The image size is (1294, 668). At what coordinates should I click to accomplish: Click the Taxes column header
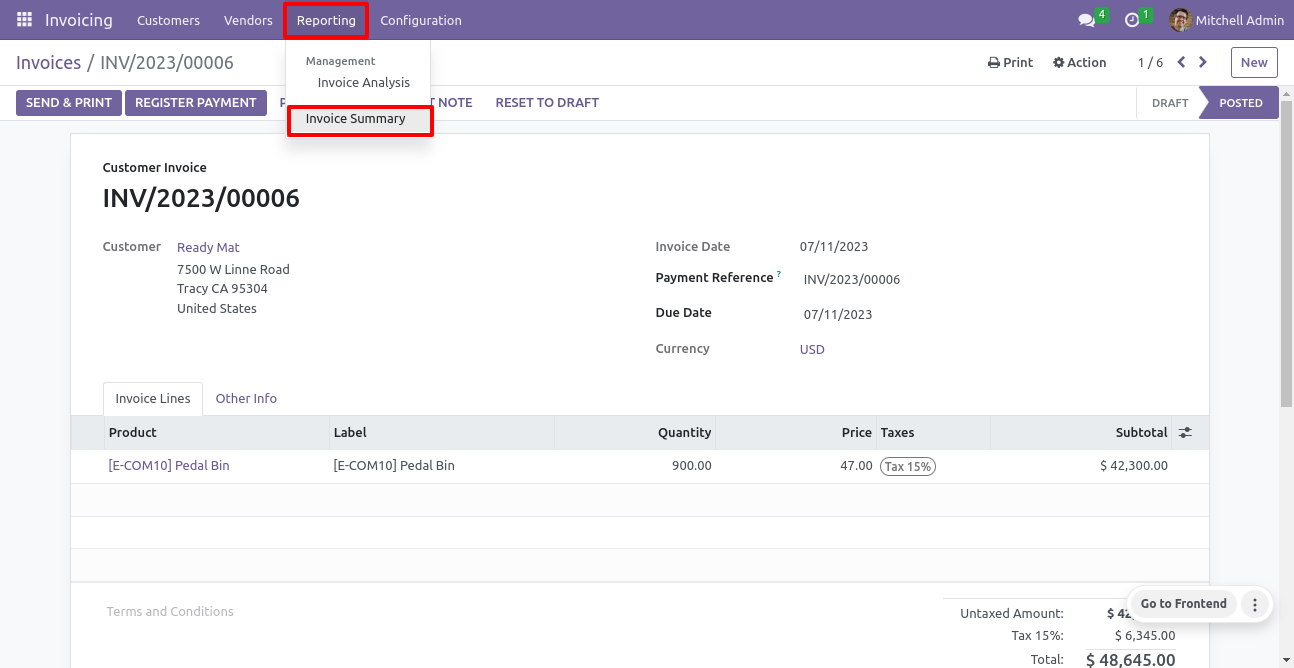(x=934, y=433)
